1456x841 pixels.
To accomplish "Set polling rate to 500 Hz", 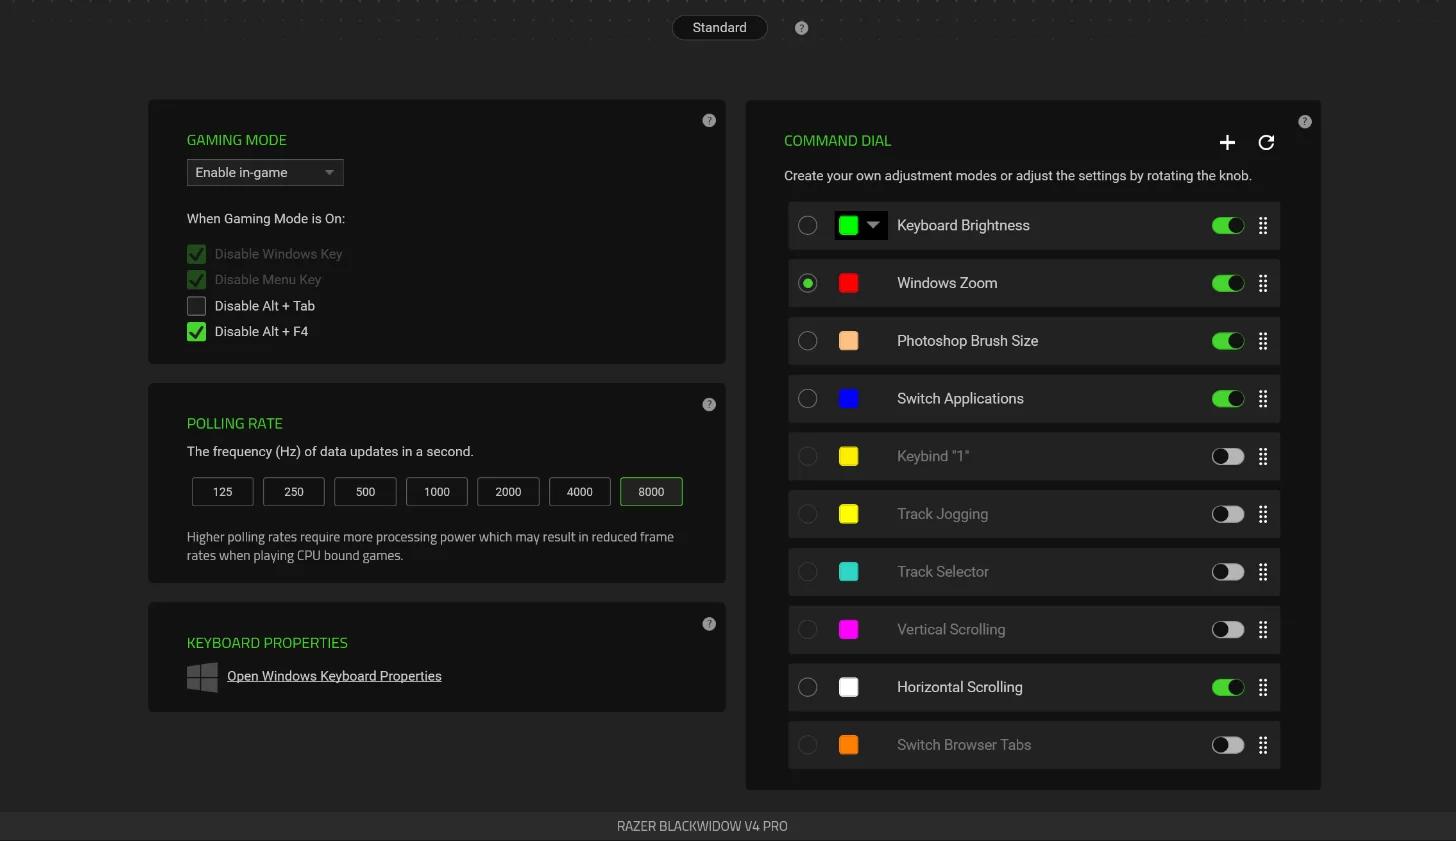I will pyautogui.click(x=365, y=492).
